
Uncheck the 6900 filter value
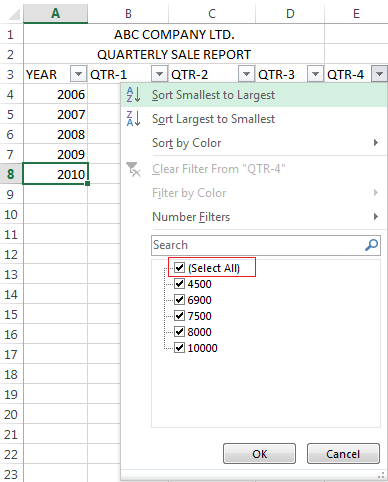pos(179,300)
